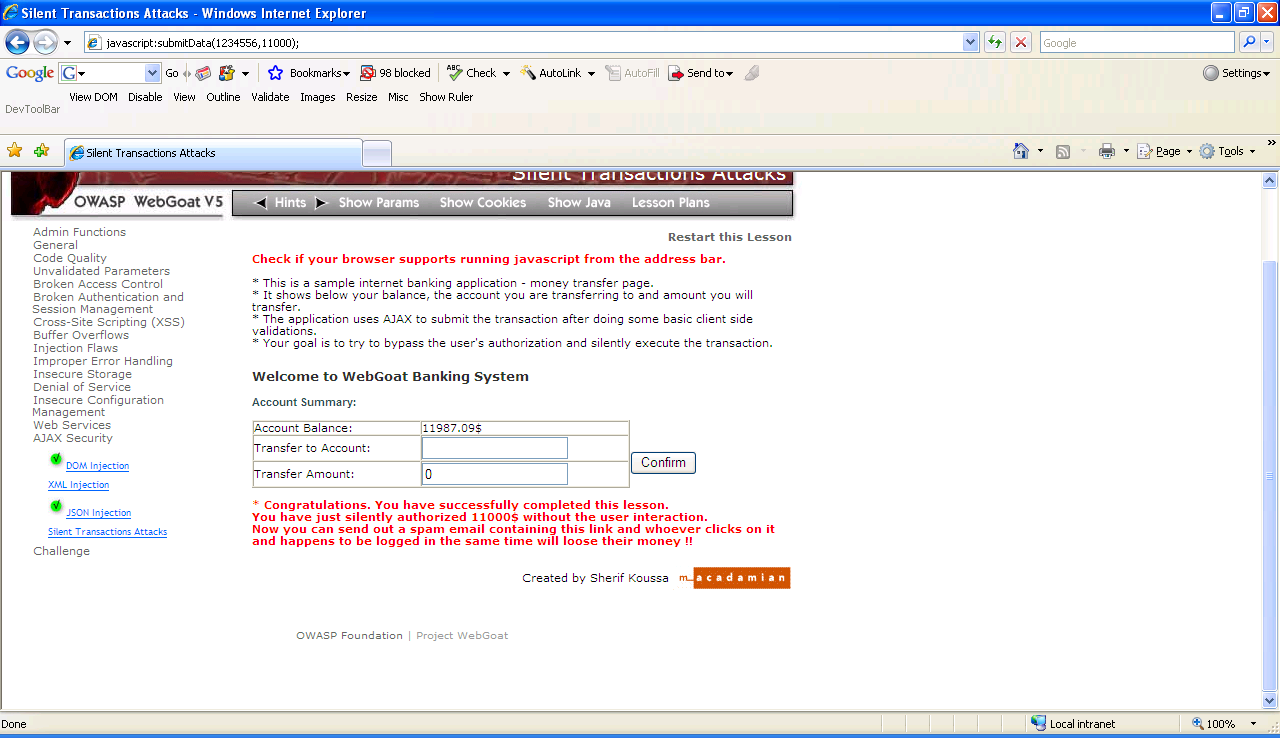Click the Transfer to Account input field
The height and width of the screenshot is (738, 1280).
tap(494, 448)
